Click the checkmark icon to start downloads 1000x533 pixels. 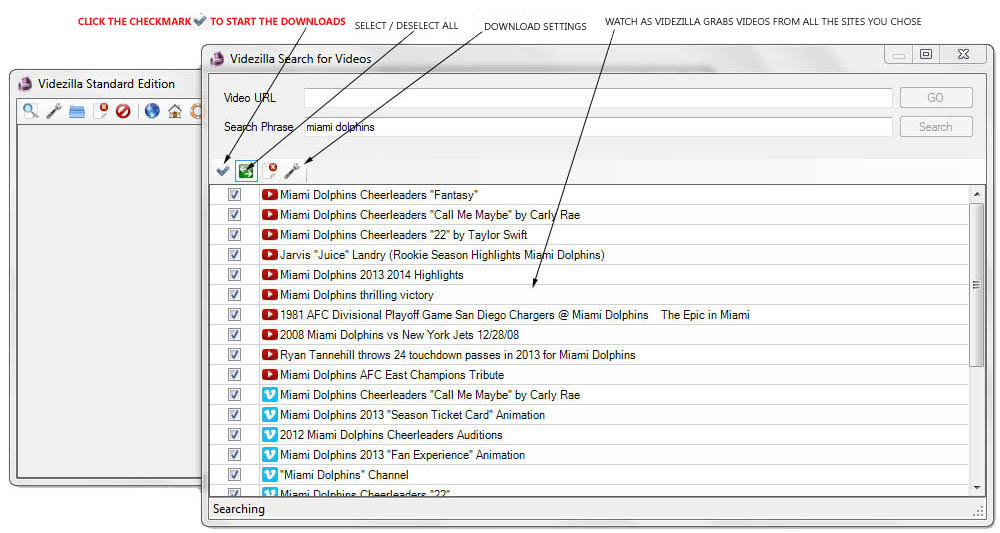pos(223,171)
